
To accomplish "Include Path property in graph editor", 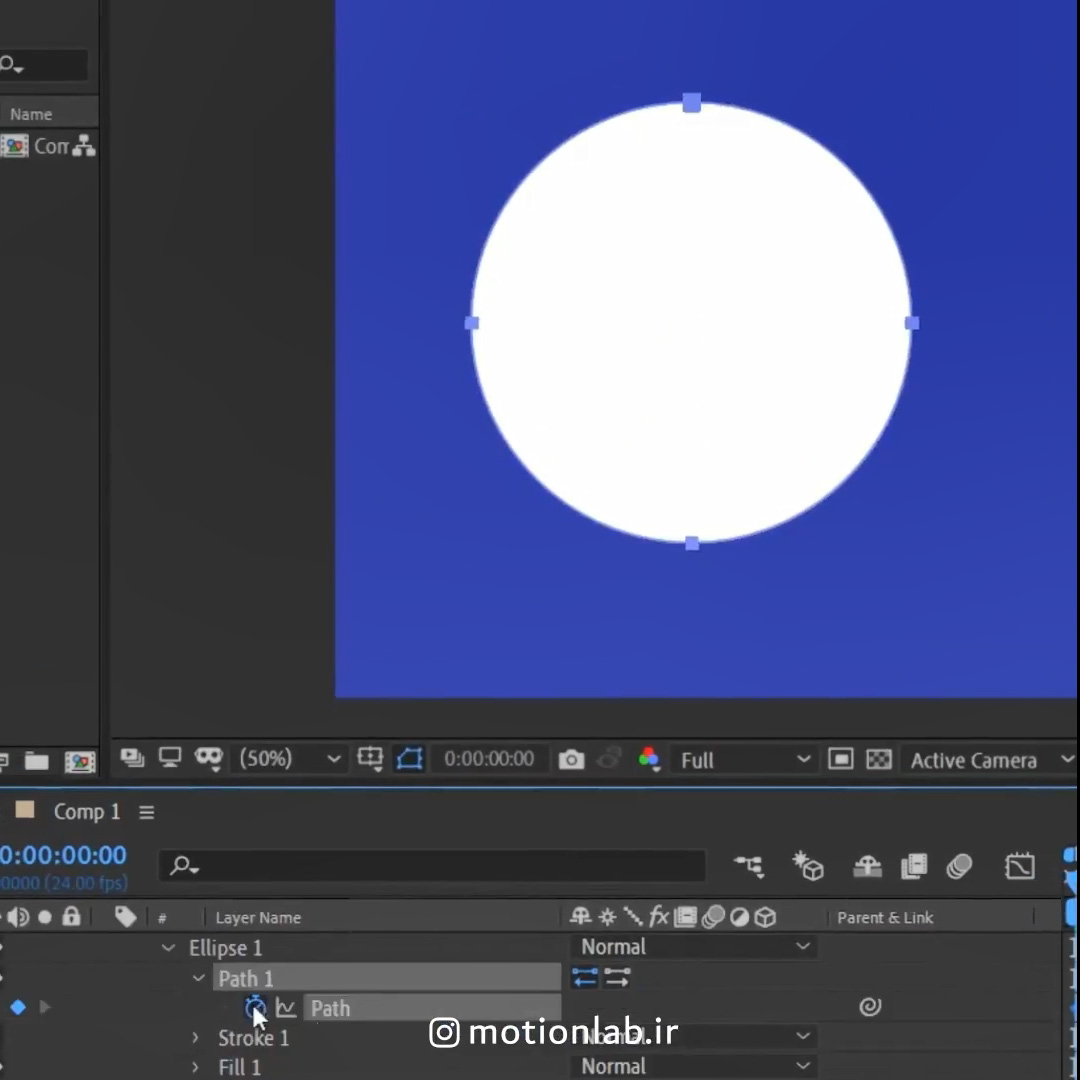I will pos(286,1008).
